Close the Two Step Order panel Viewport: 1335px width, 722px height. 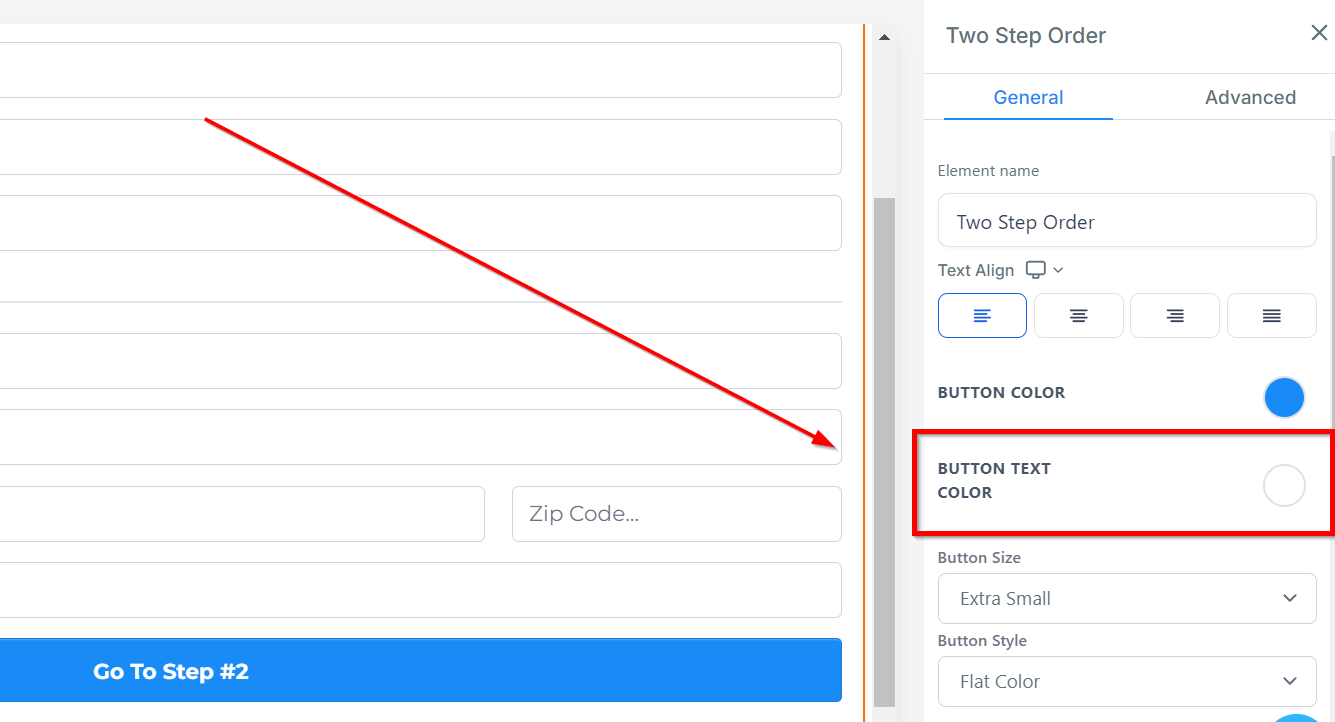1319,34
